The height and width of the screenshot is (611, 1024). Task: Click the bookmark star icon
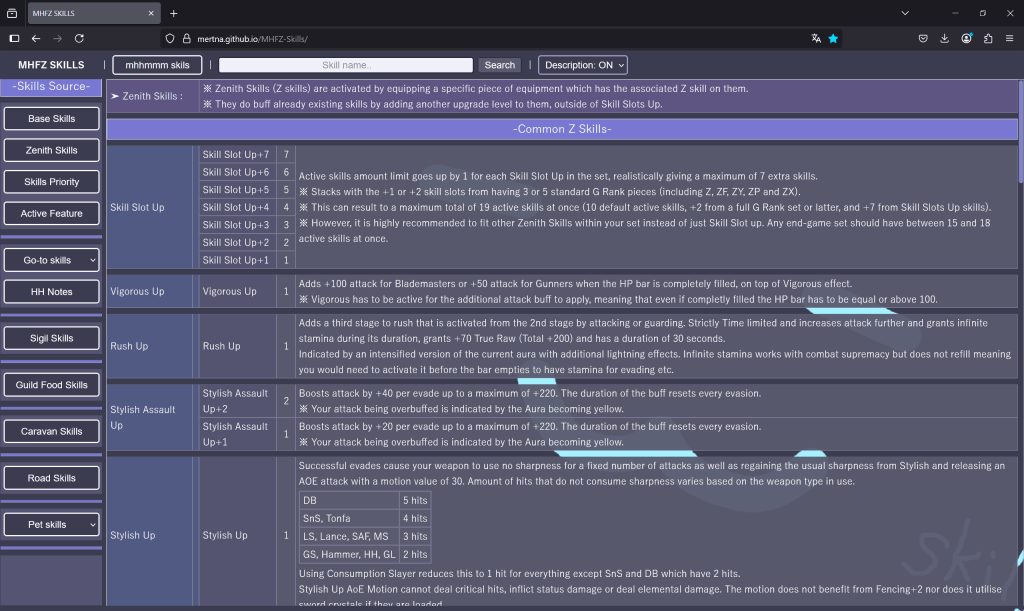[833, 38]
